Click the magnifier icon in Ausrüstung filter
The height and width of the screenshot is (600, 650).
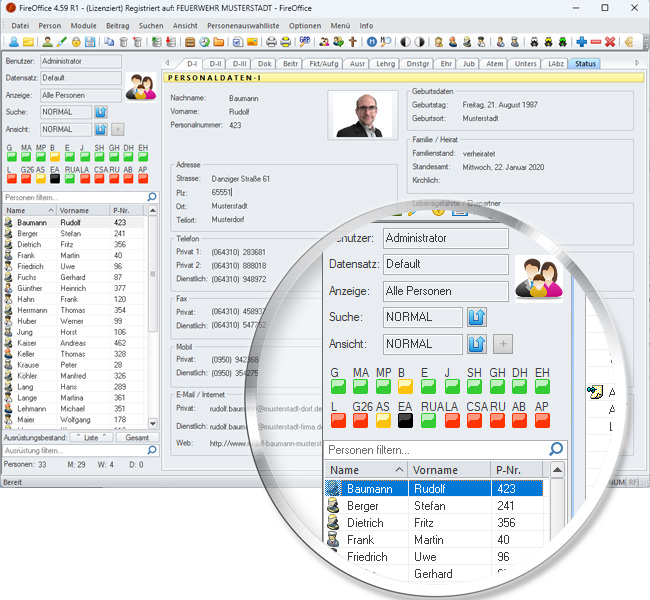pyautogui.click(x=151, y=451)
